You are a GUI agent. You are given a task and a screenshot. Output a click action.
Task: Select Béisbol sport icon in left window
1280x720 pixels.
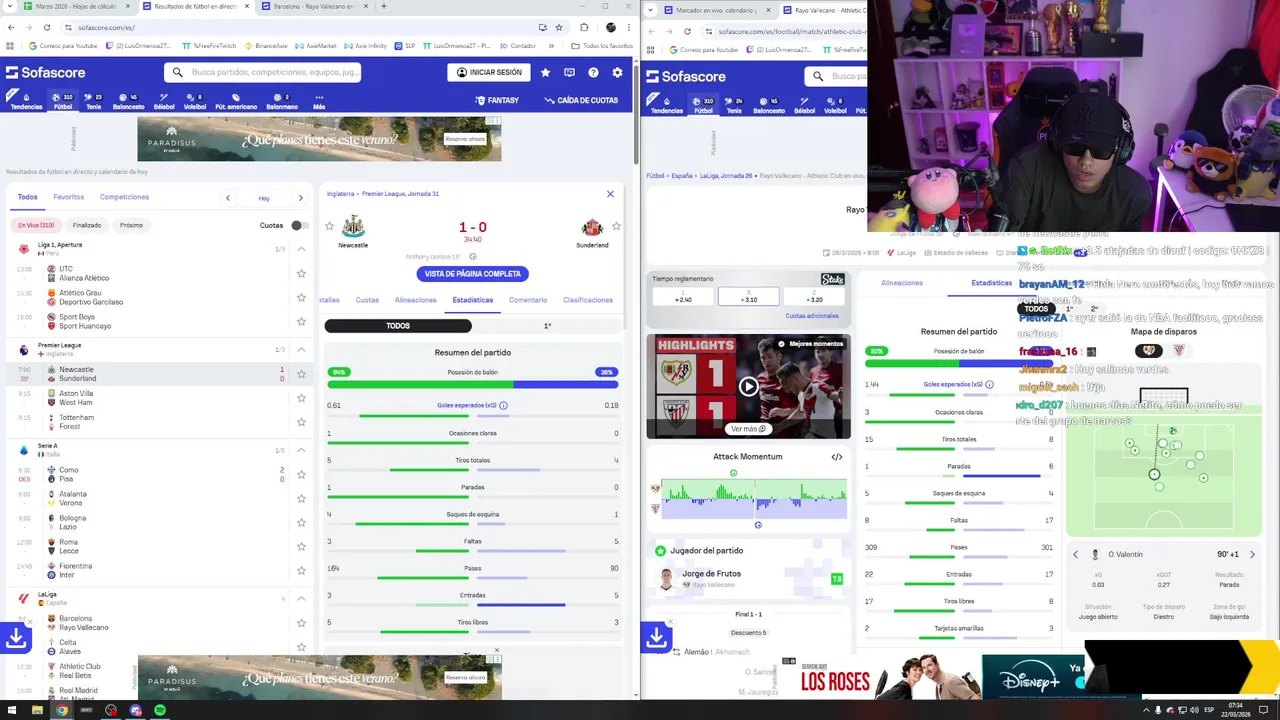pos(164,101)
